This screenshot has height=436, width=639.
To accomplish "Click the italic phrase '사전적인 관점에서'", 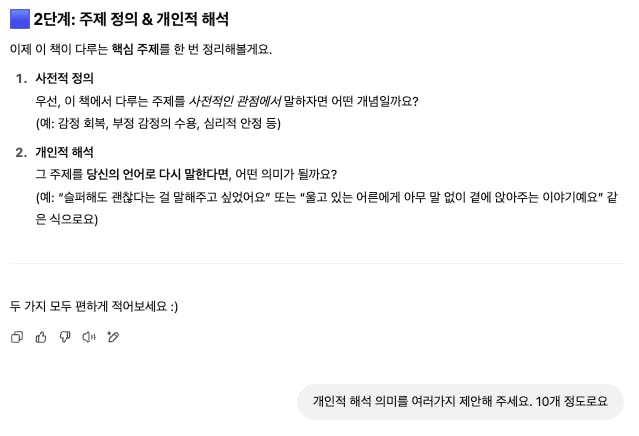I will 235,101.
